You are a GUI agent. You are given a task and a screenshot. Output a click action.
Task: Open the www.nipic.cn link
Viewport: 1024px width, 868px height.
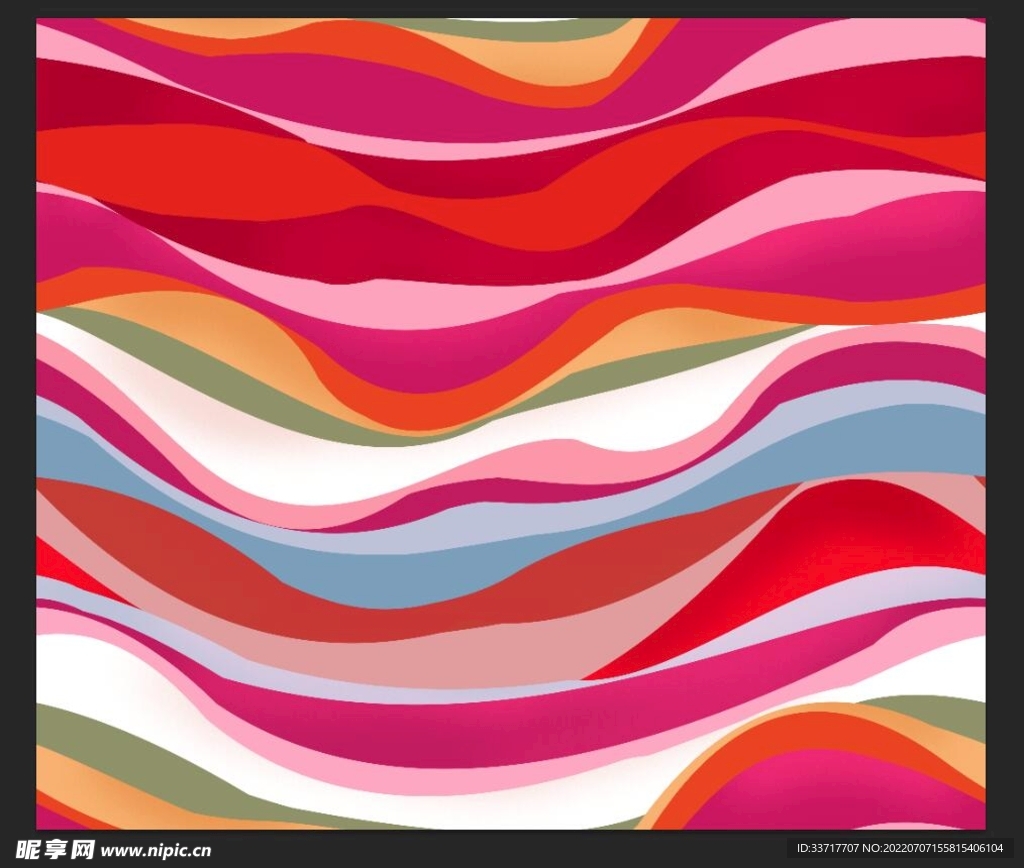[x=156, y=851]
